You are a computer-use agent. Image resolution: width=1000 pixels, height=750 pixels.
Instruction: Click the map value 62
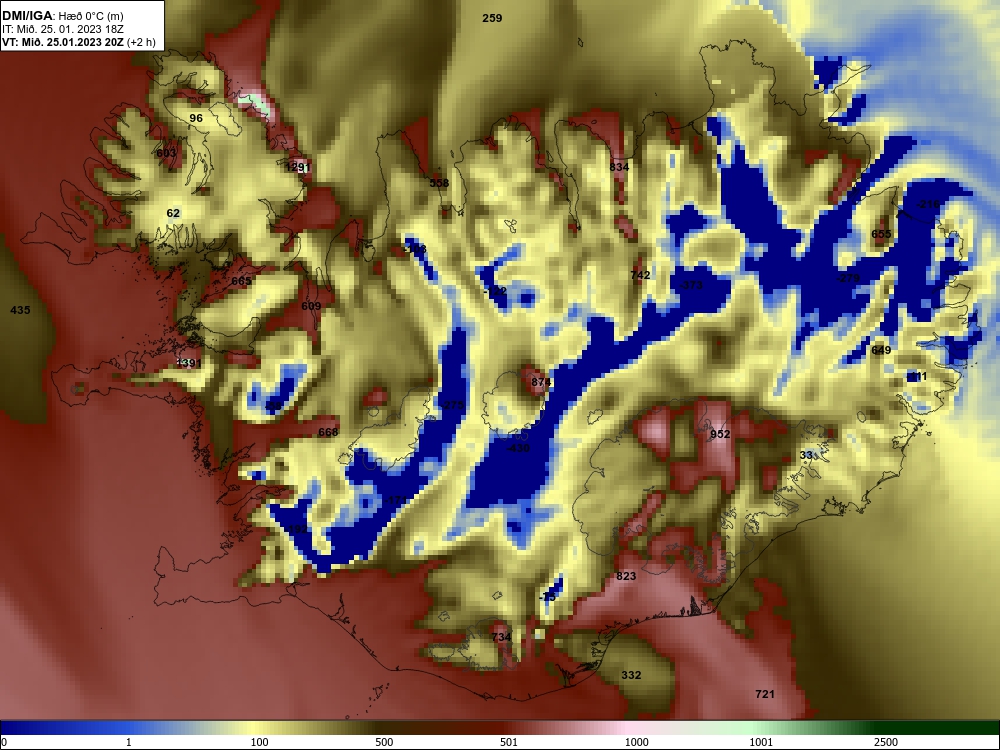[173, 213]
